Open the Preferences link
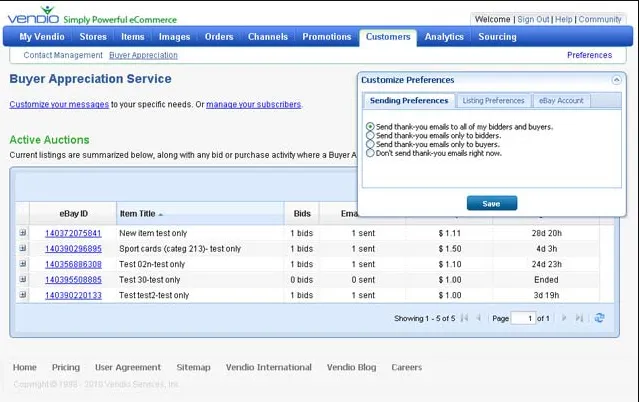Viewport: 639px width, 402px height. point(589,55)
